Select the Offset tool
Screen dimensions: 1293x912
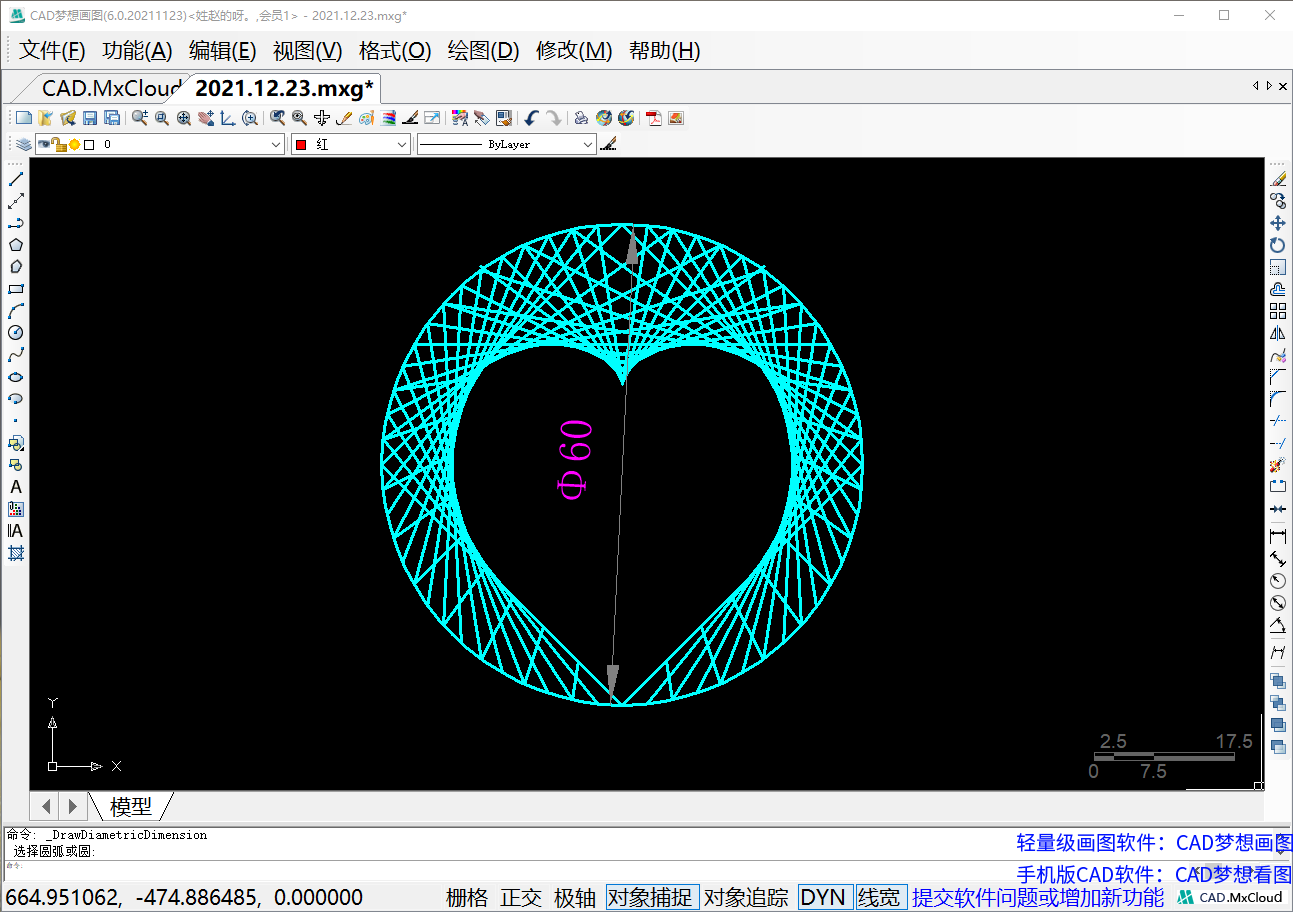pos(1278,289)
